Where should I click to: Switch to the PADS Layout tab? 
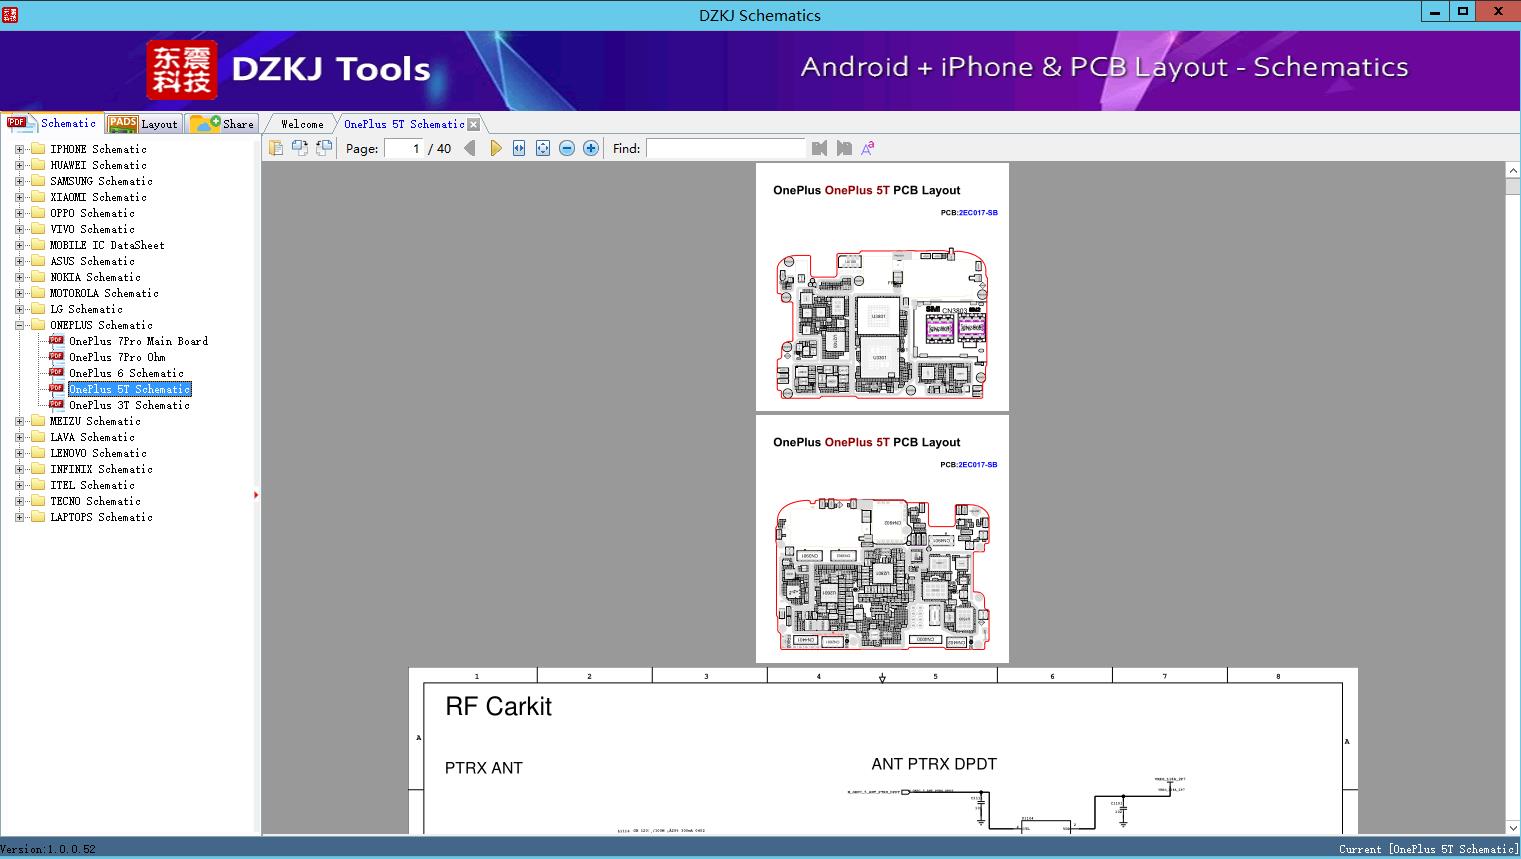(x=143, y=124)
